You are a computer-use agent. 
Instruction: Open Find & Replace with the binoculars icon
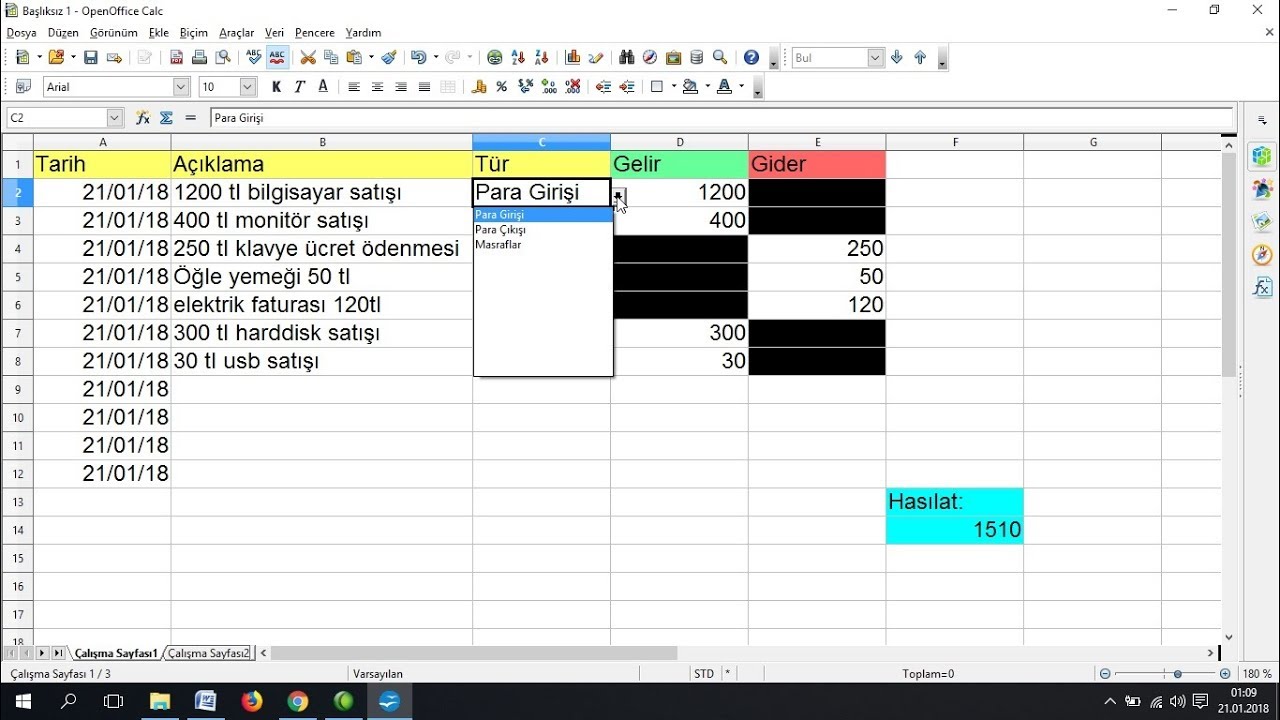(627, 58)
